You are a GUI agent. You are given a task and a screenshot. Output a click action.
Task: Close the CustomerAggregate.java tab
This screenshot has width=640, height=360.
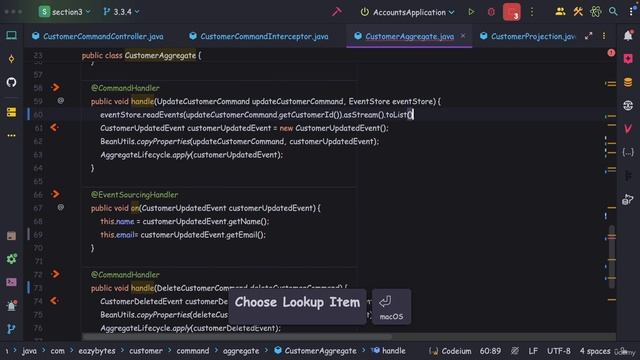[463, 36]
